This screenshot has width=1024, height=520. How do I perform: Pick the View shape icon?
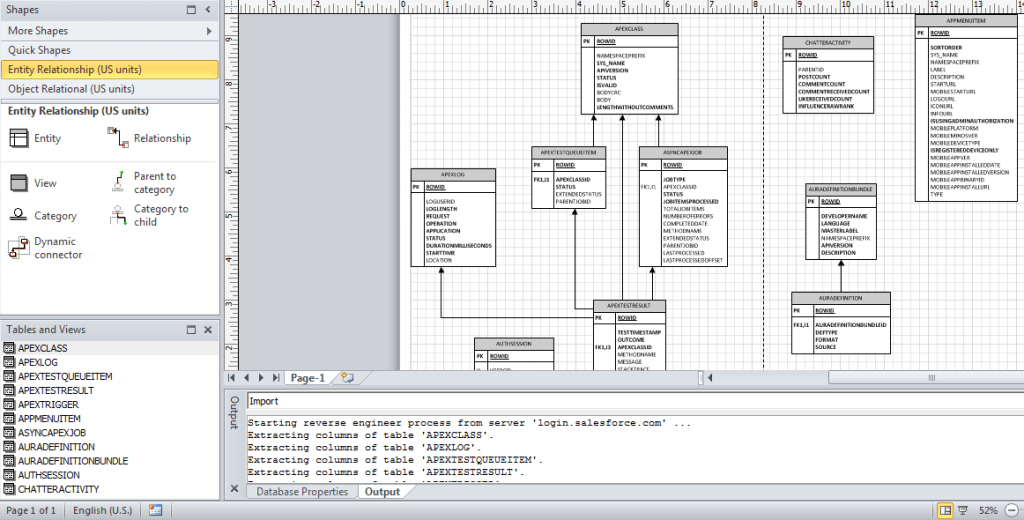(x=19, y=183)
